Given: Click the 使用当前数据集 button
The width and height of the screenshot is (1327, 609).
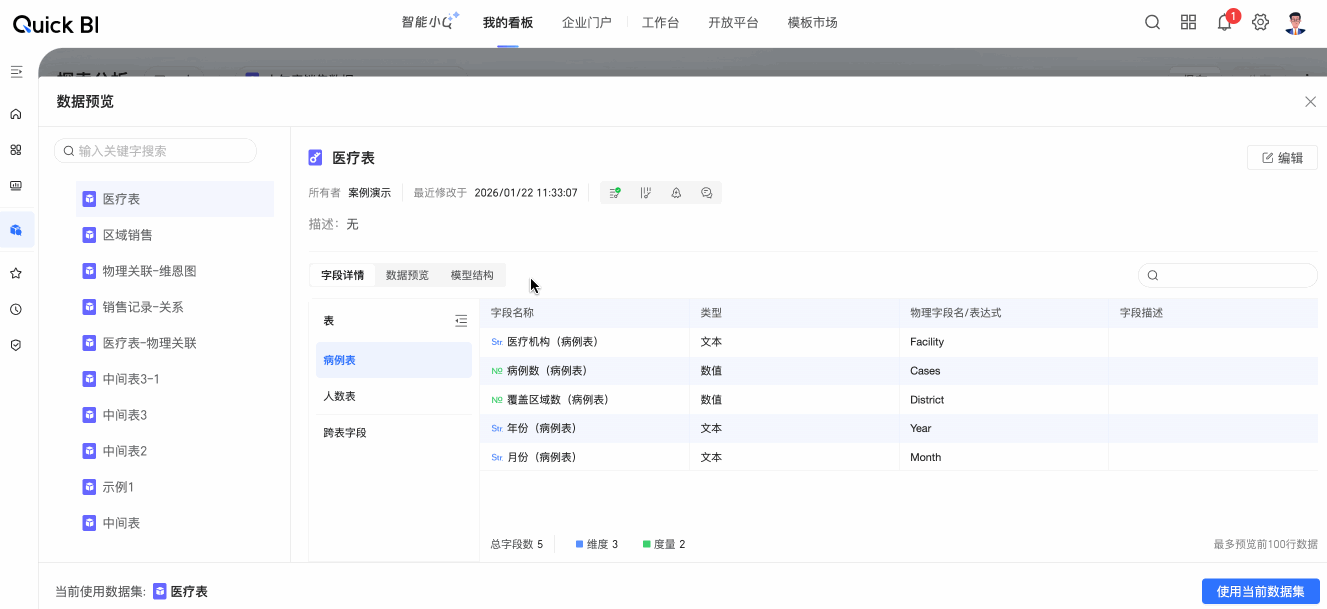Looking at the screenshot, I should [1260, 591].
